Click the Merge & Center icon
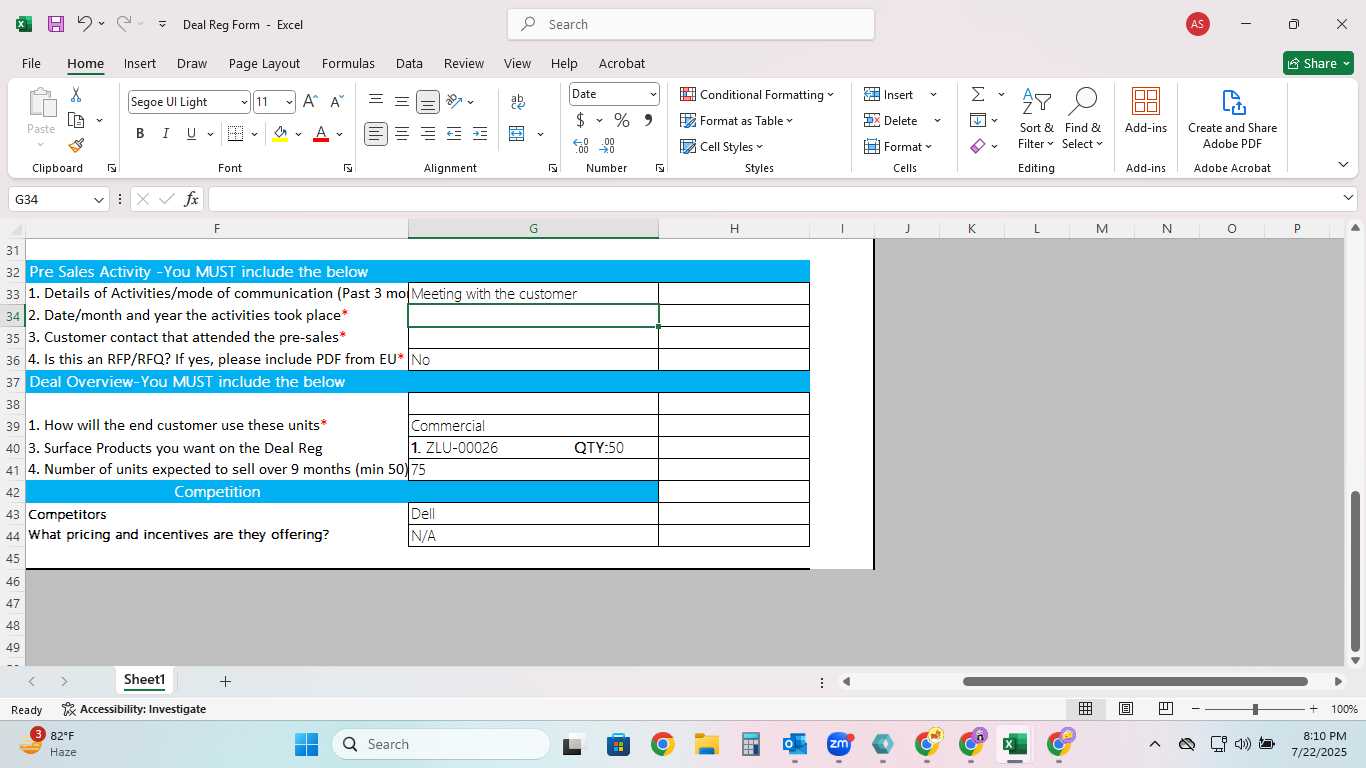Viewport: 1366px width, 768px height. pos(517,134)
